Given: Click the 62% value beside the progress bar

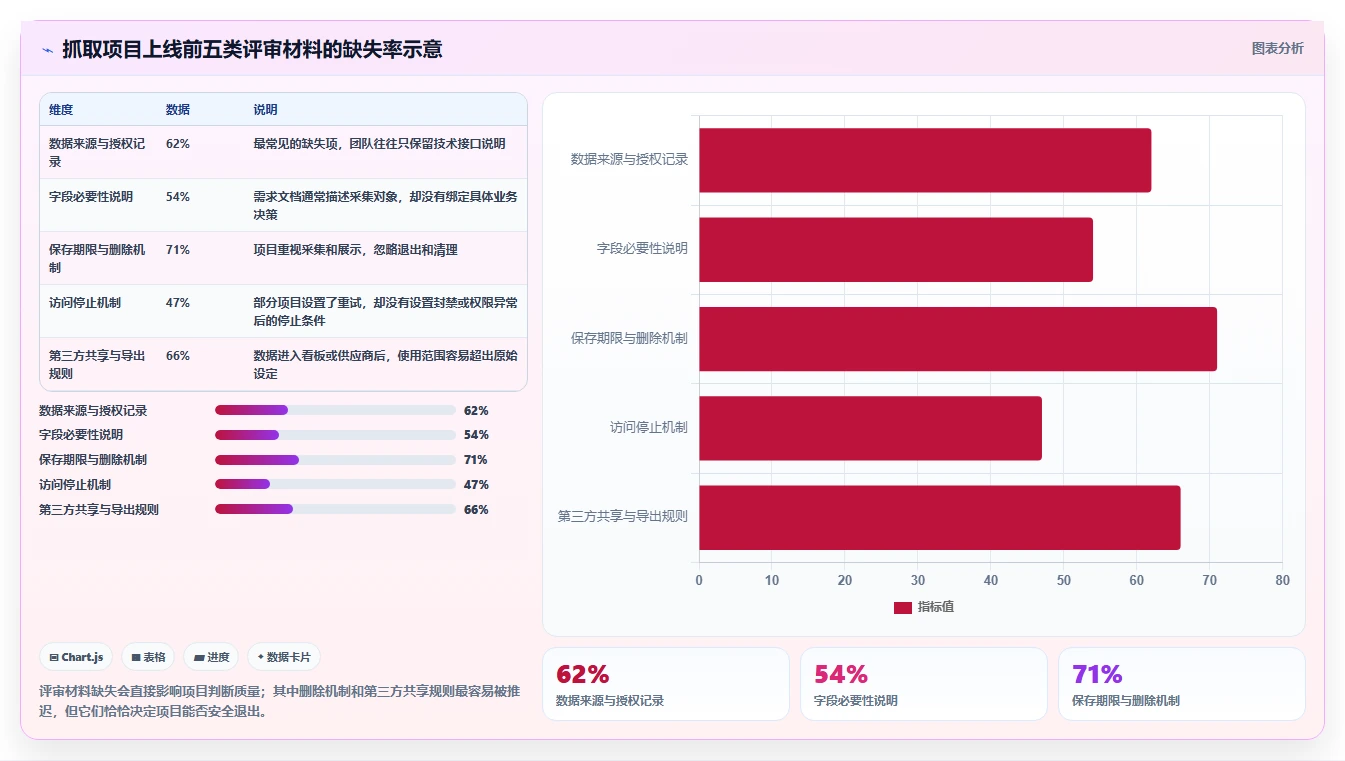Looking at the screenshot, I should 476,410.
